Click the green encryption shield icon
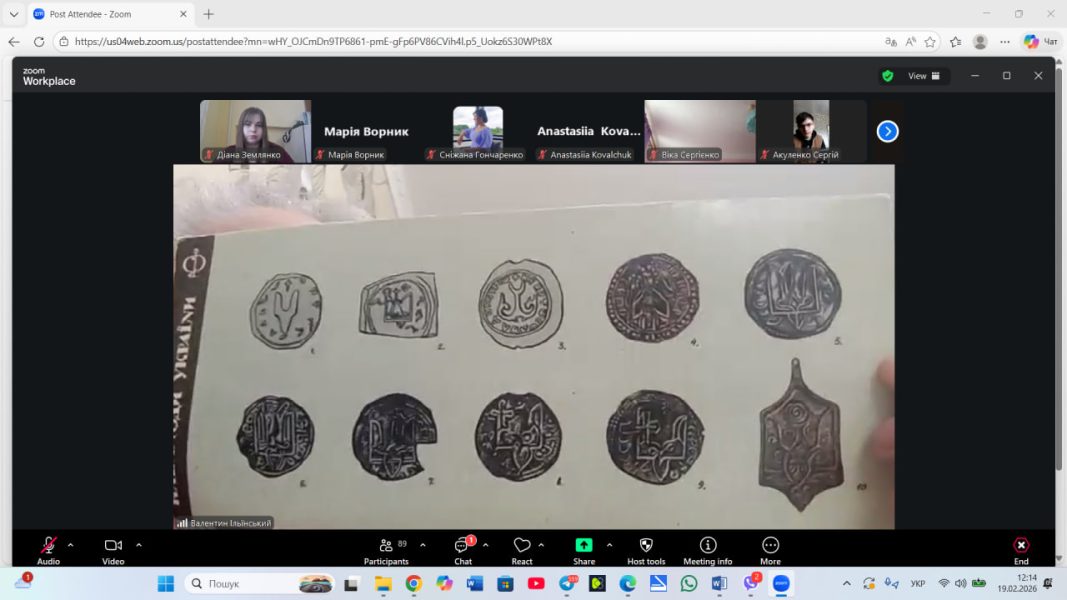 point(887,76)
